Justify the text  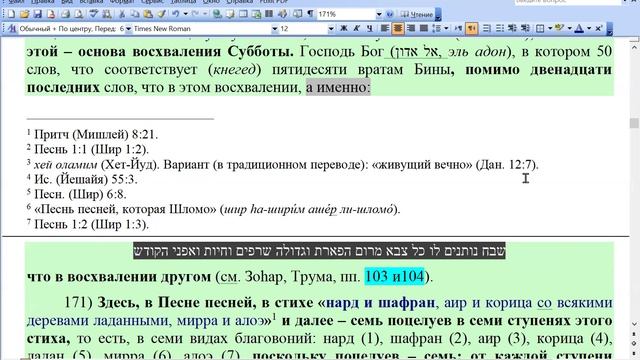tap(424, 29)
